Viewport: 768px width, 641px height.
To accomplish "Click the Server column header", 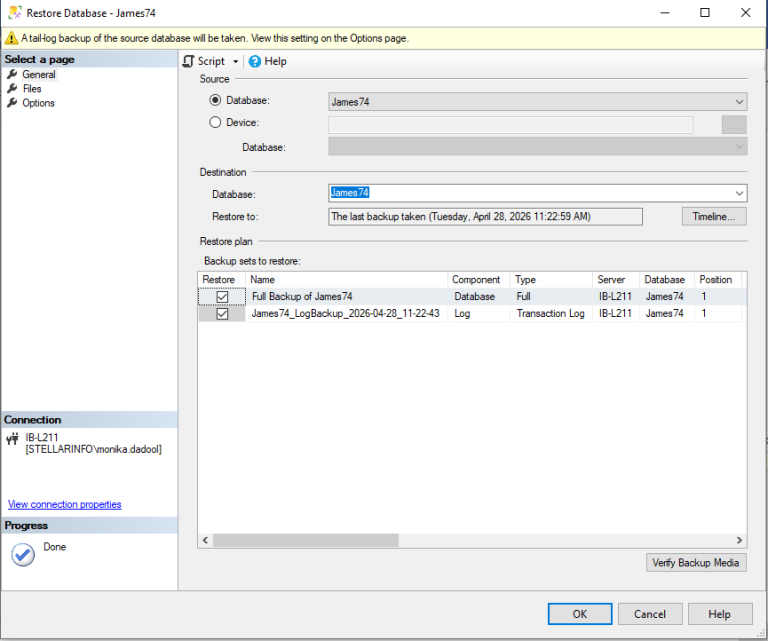I will (x=615, y=280).
